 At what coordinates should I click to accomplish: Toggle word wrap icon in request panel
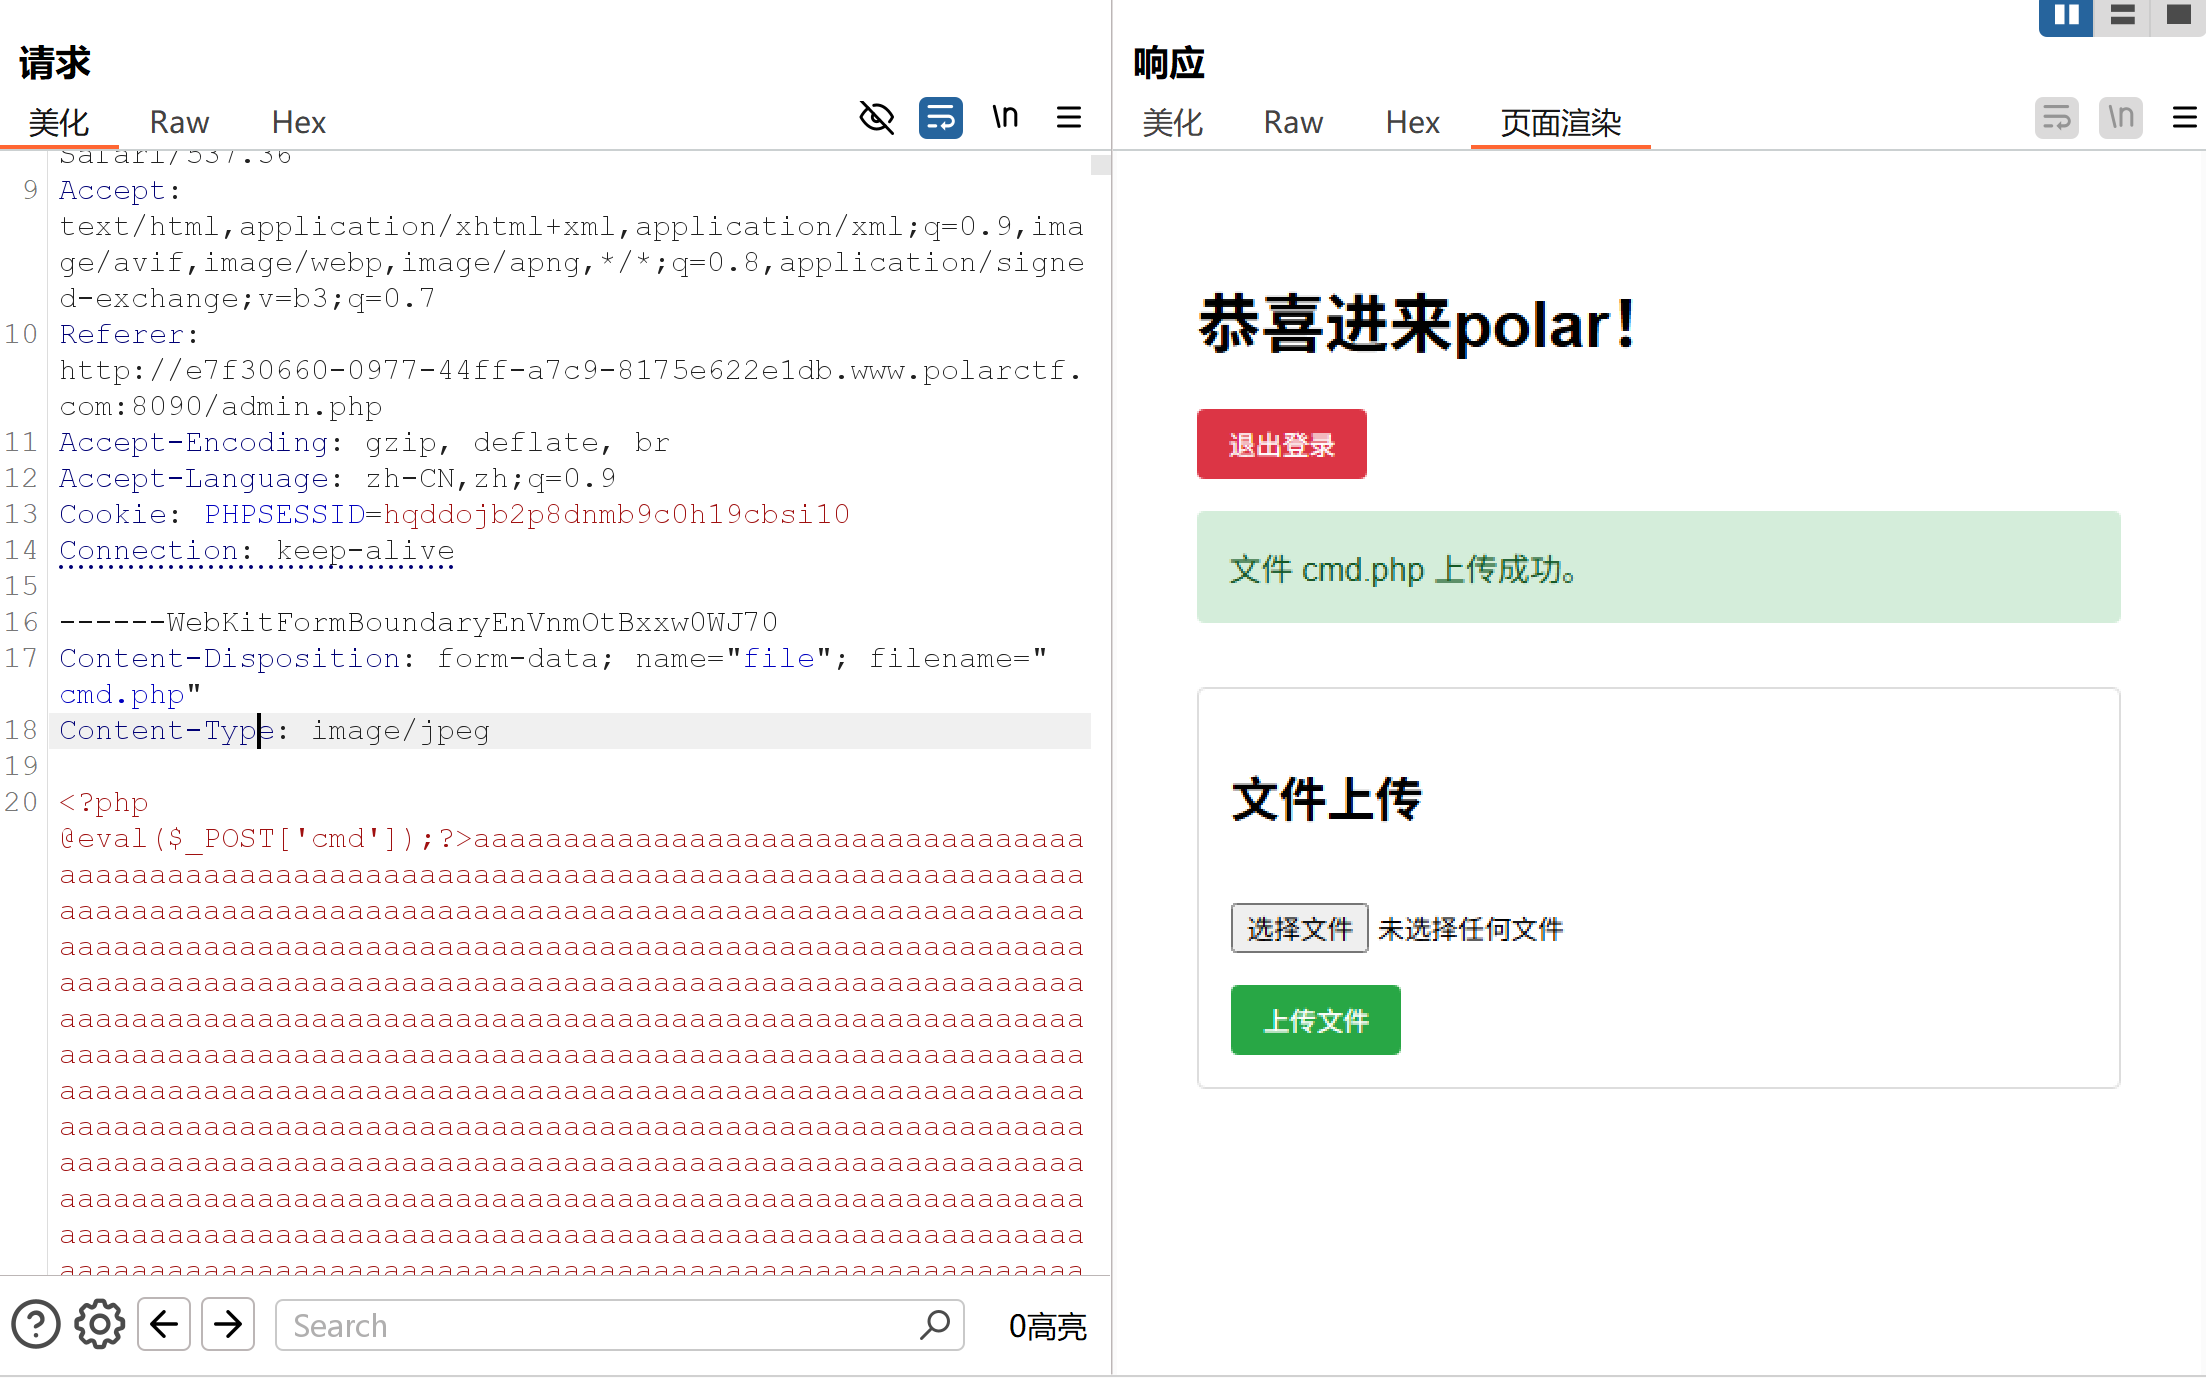tap(940, 118)
